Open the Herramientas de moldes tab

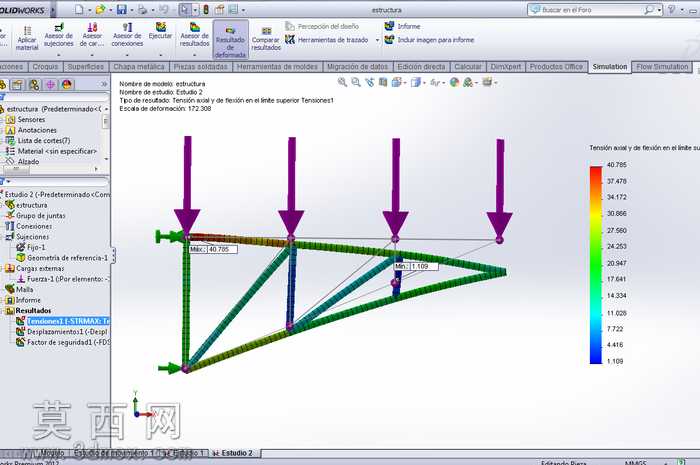[277, 66]
